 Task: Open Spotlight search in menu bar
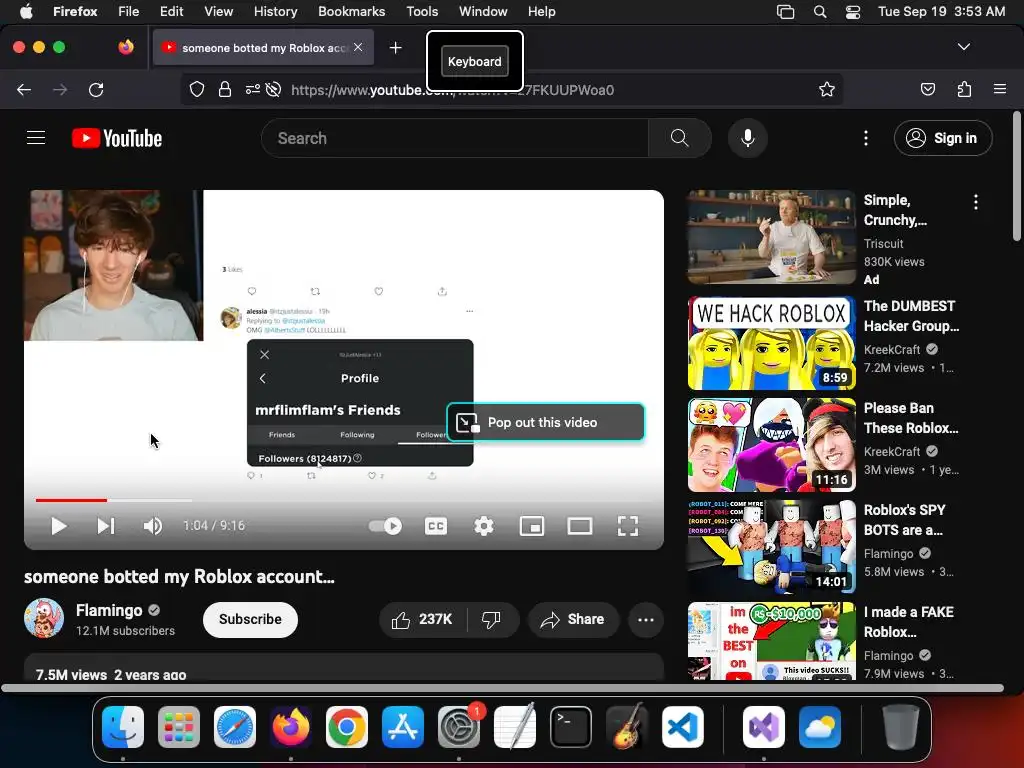(820, 12)
